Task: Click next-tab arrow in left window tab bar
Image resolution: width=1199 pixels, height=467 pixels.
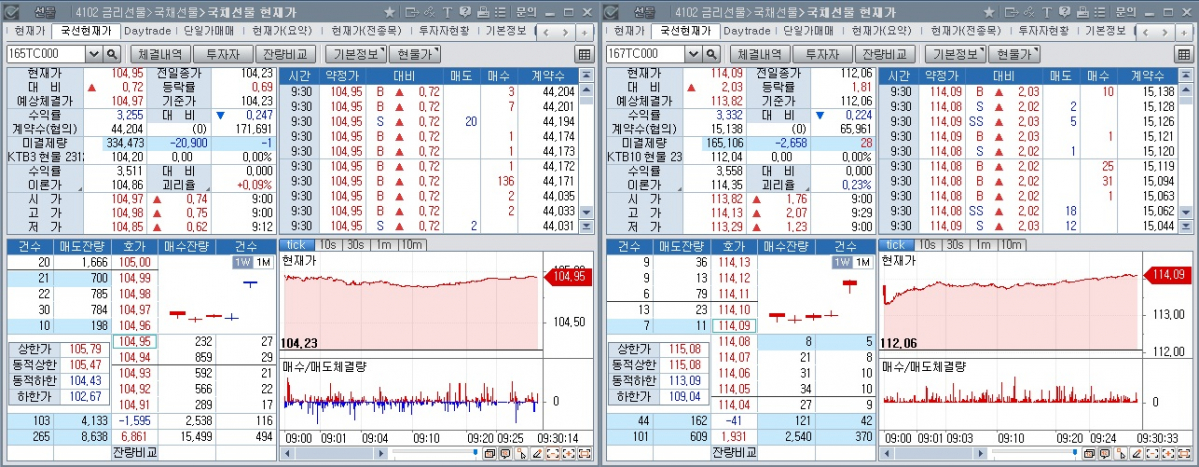Action: pos(566,32)
